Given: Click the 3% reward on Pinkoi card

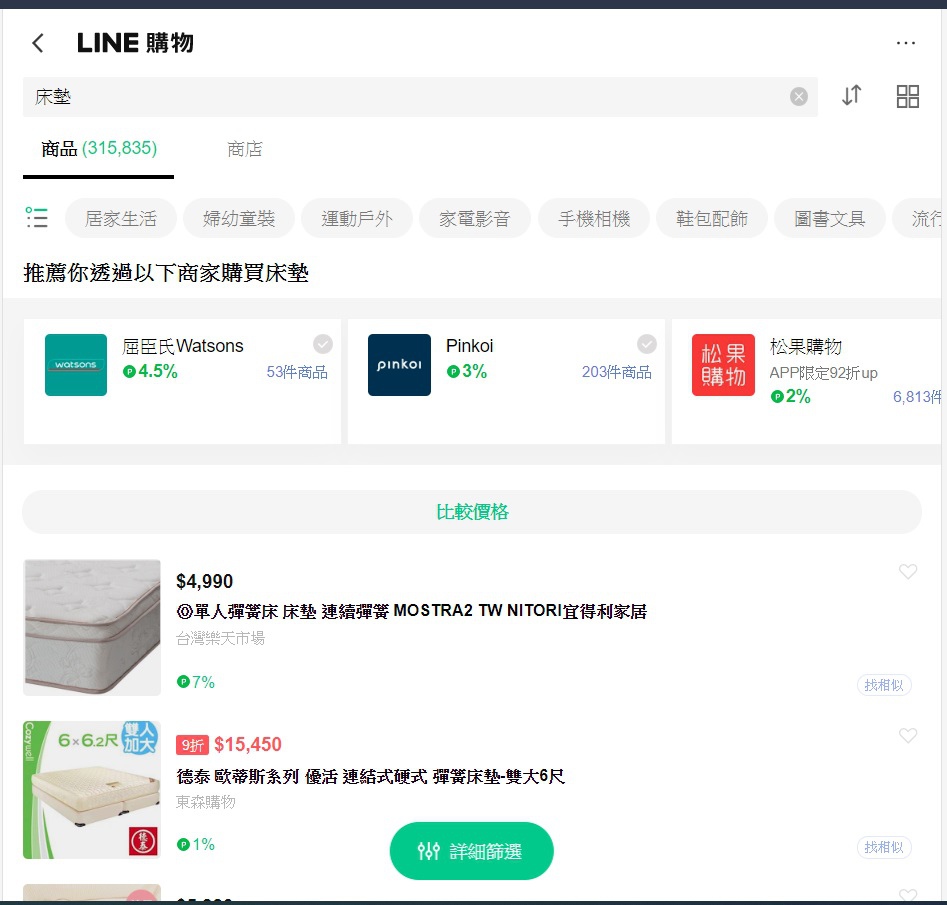Looking at the screenshot, I should tap(466, 371).
